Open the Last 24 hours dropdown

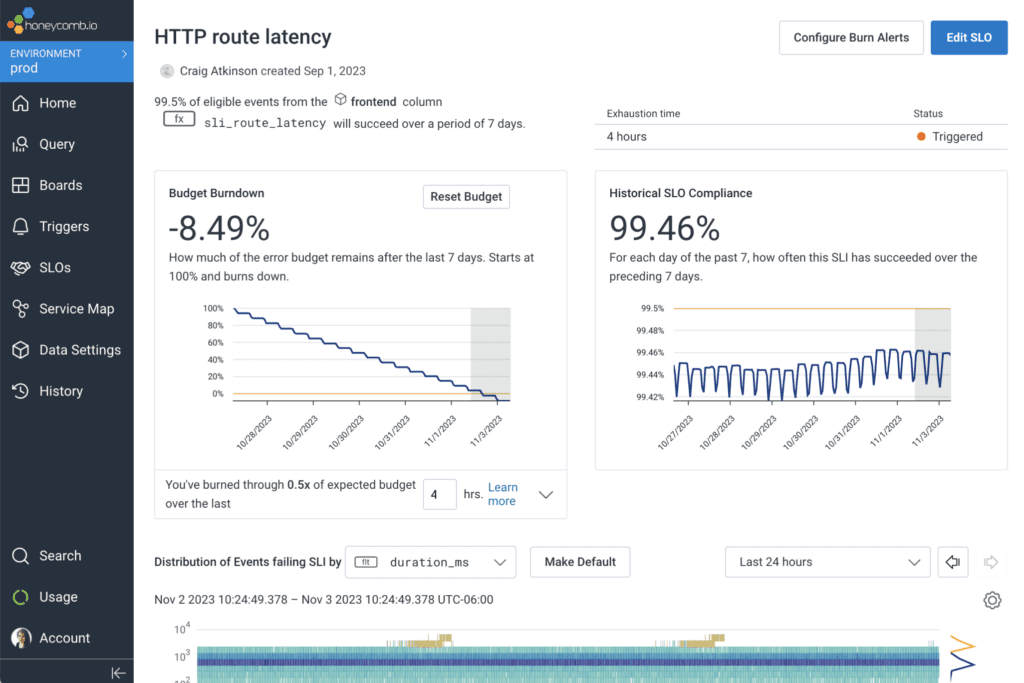(x=827, y=562)
